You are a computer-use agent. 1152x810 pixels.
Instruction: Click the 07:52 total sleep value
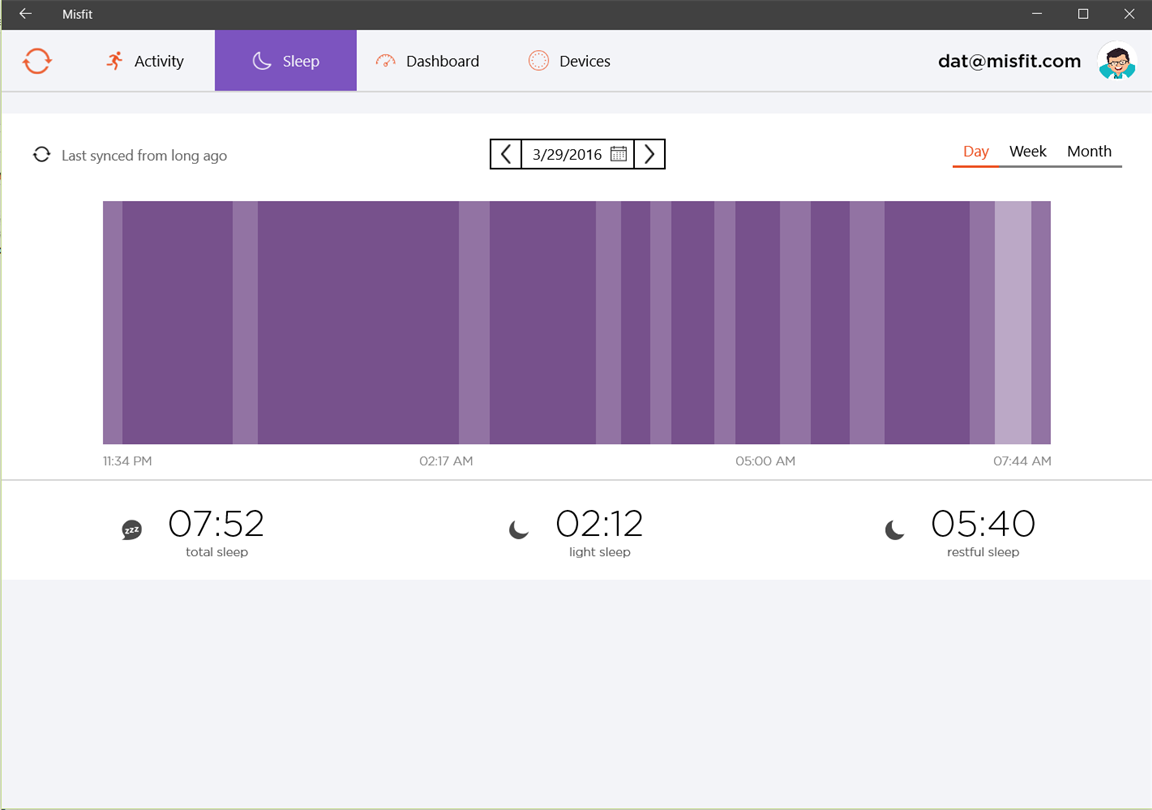click(216, 524)
